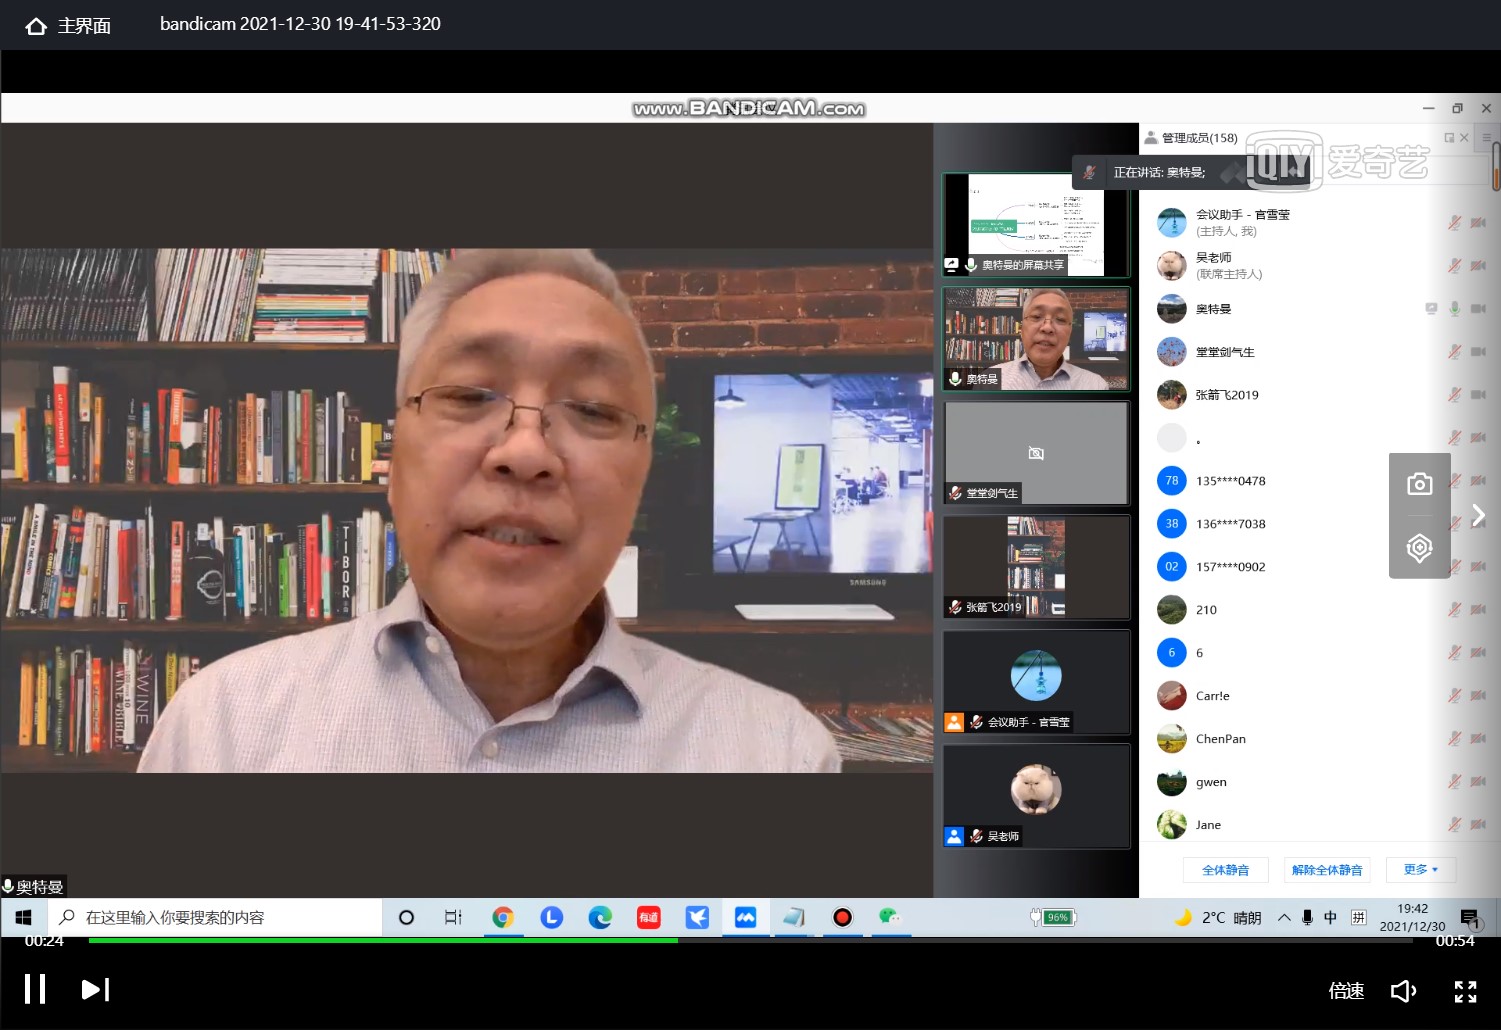Click the 全体静音 button
Viewport: 1501px width, 1030px height.
1225,870
